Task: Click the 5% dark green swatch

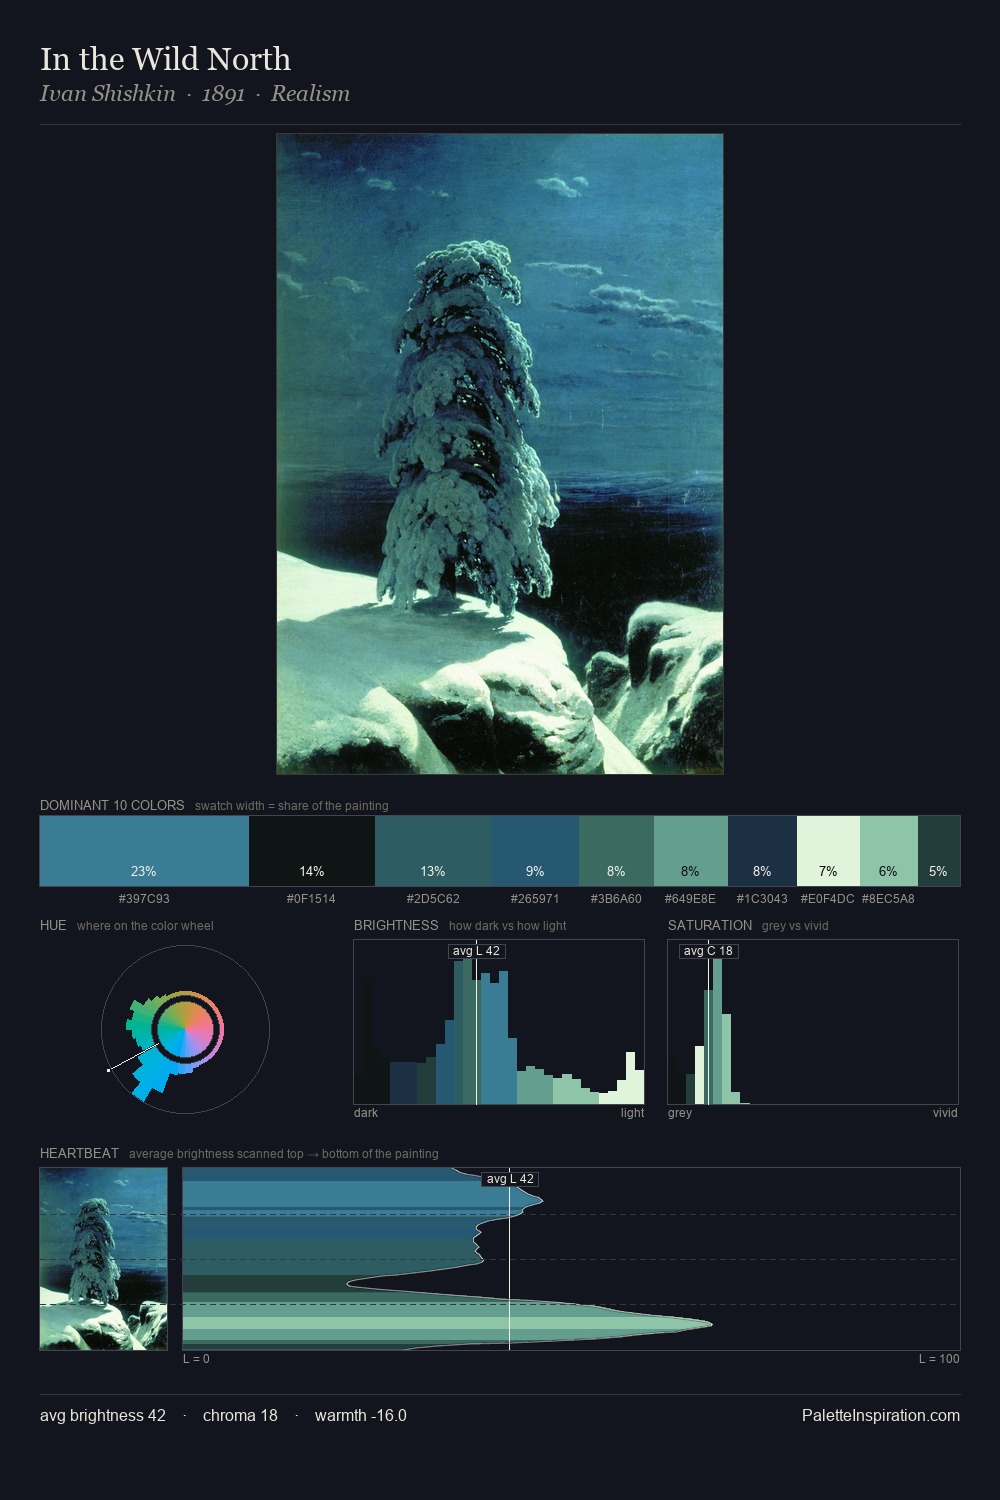Action: (939, 851)
